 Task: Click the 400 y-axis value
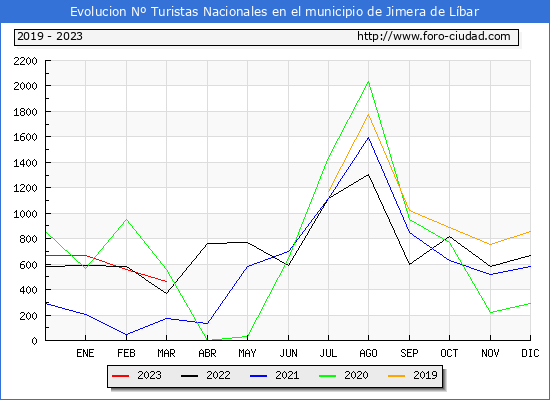(x=28, y=290)
